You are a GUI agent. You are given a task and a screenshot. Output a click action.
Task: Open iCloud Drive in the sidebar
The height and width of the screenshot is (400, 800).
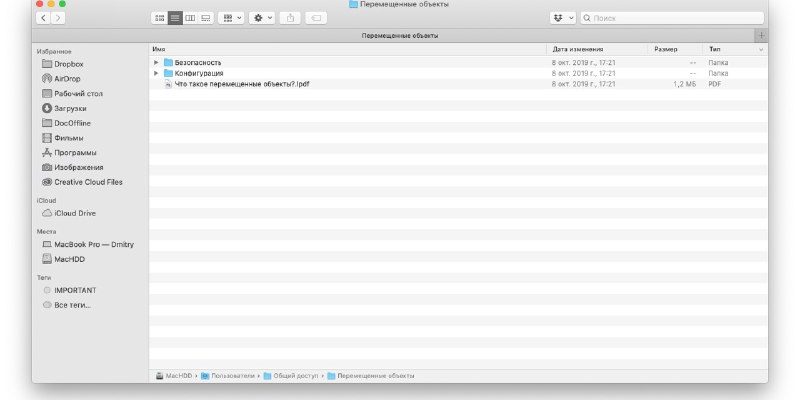75,213
